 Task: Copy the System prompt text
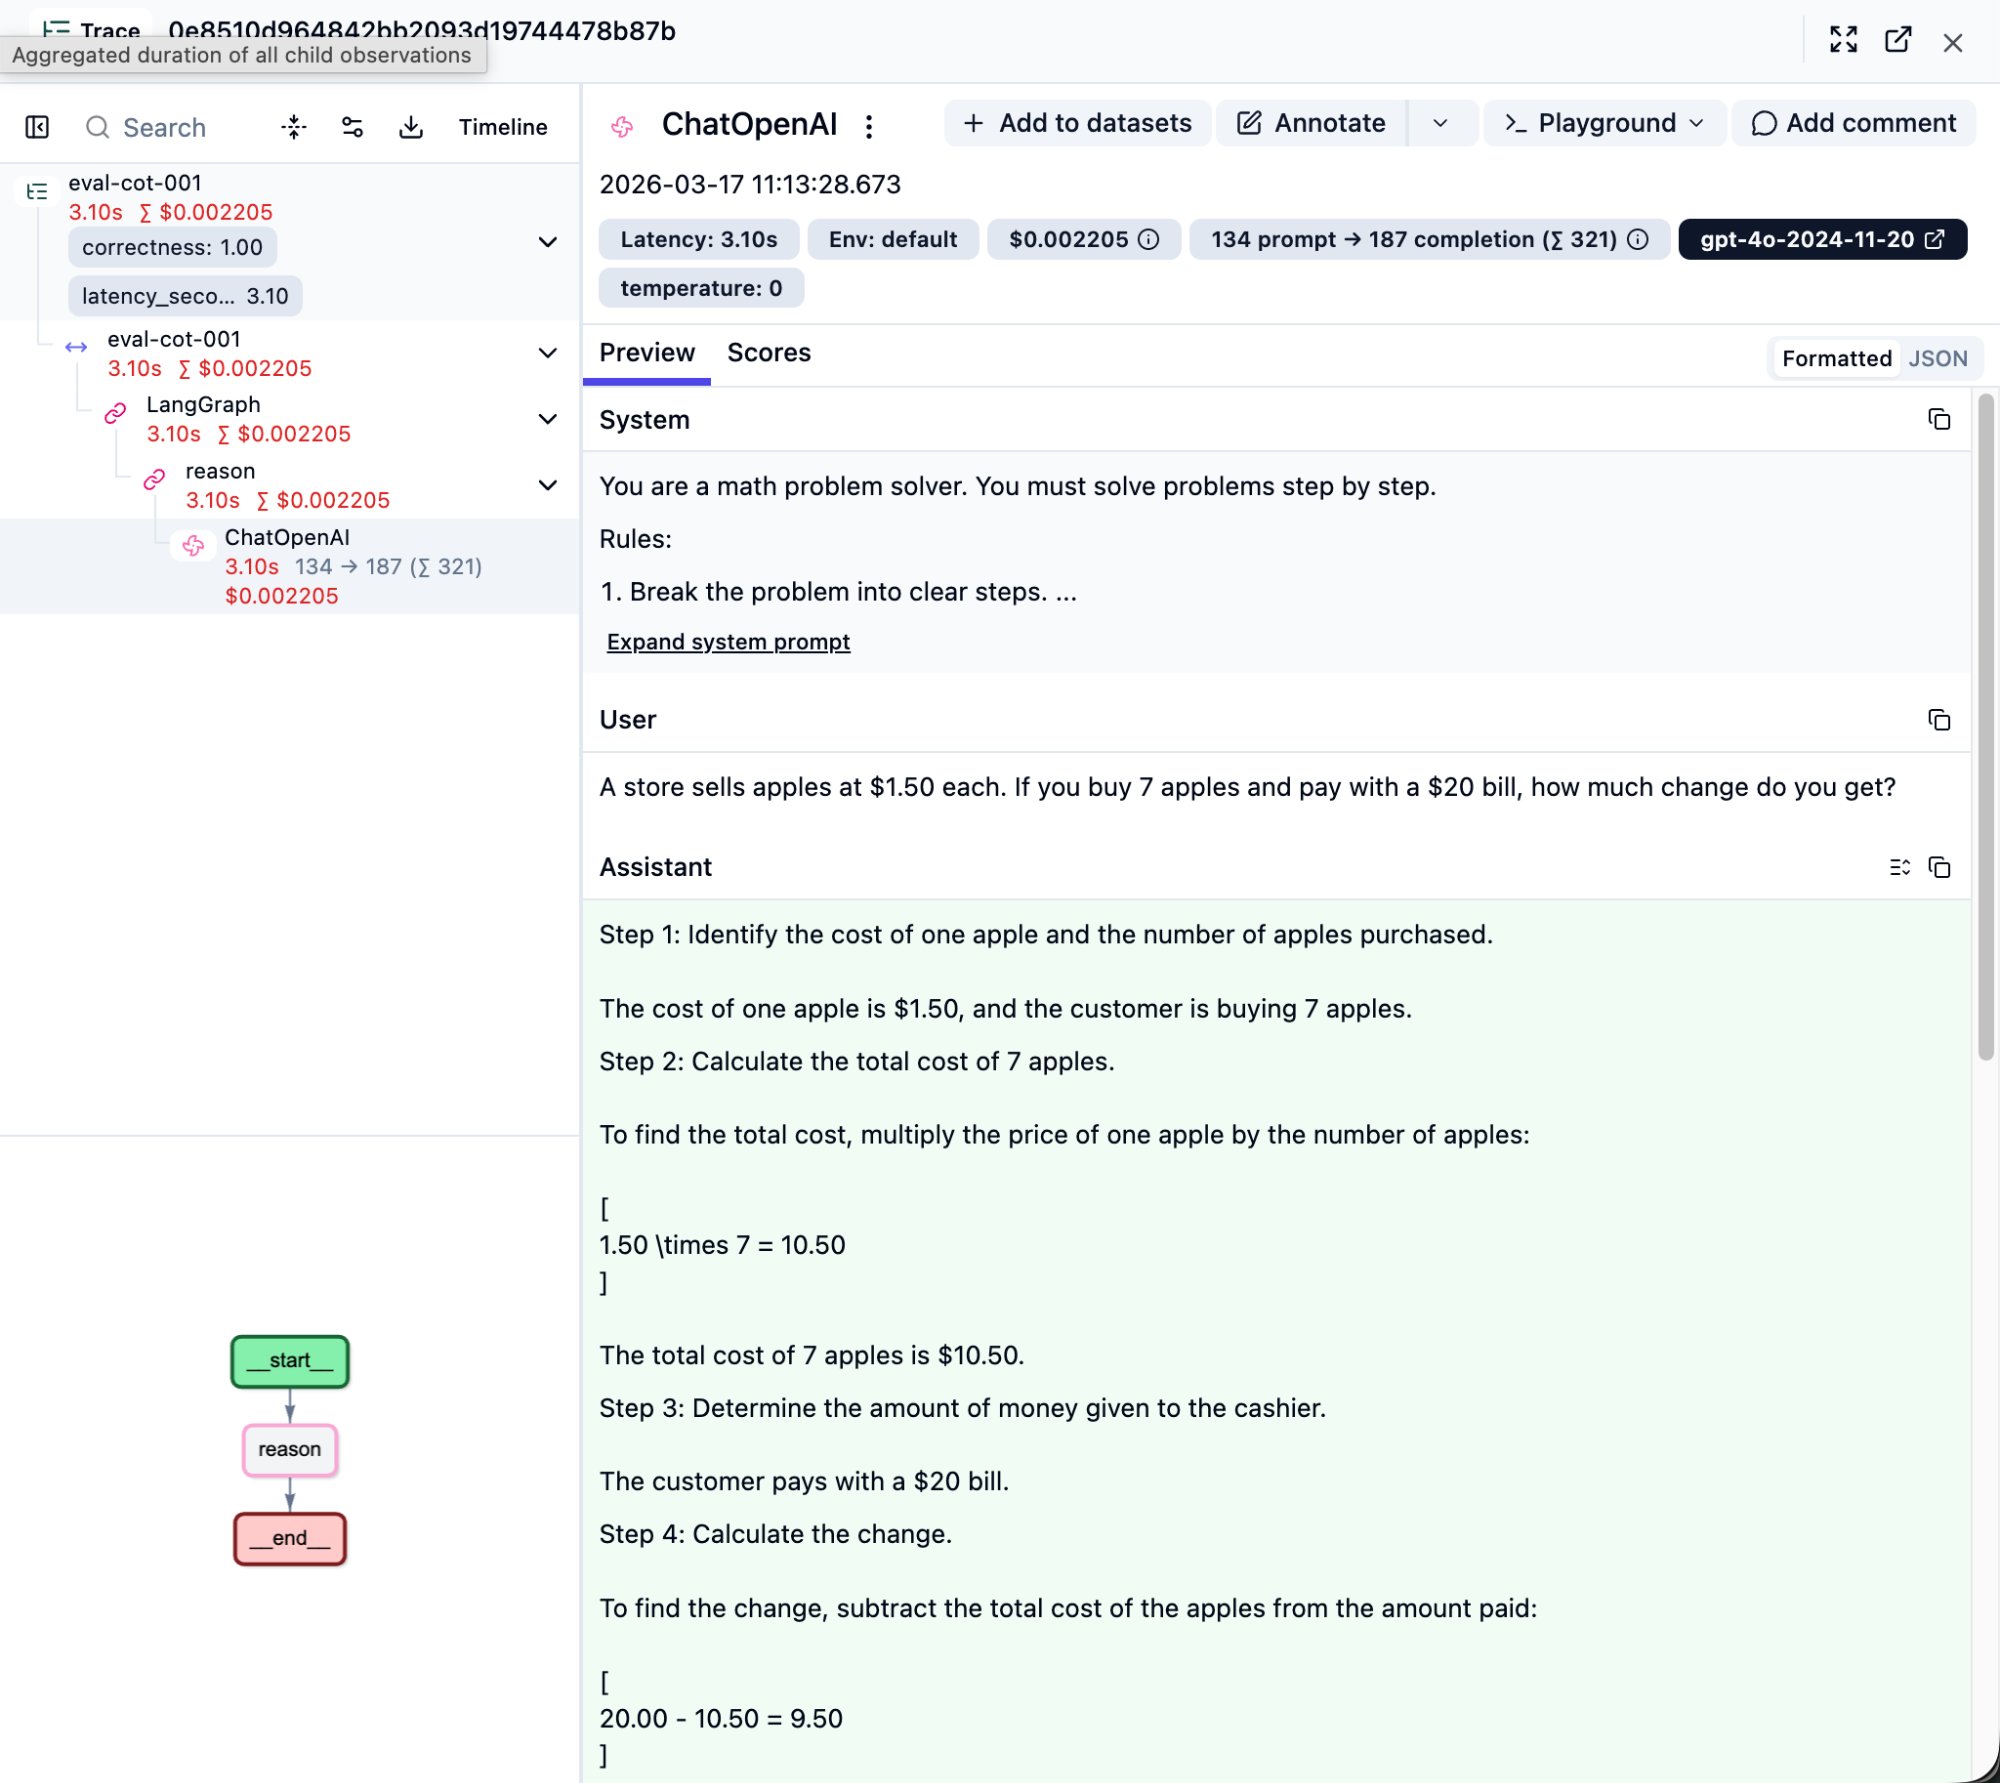[x=1940, y=420]
